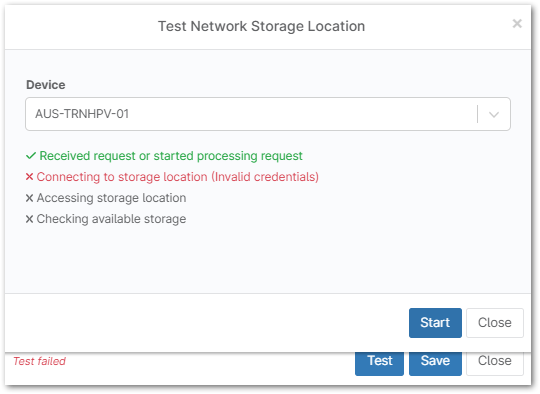Open the Device dropdown showing AUS-TRNHPV-01
The width and height of the screenshot is (540, 394).
(x=268, y=114)
